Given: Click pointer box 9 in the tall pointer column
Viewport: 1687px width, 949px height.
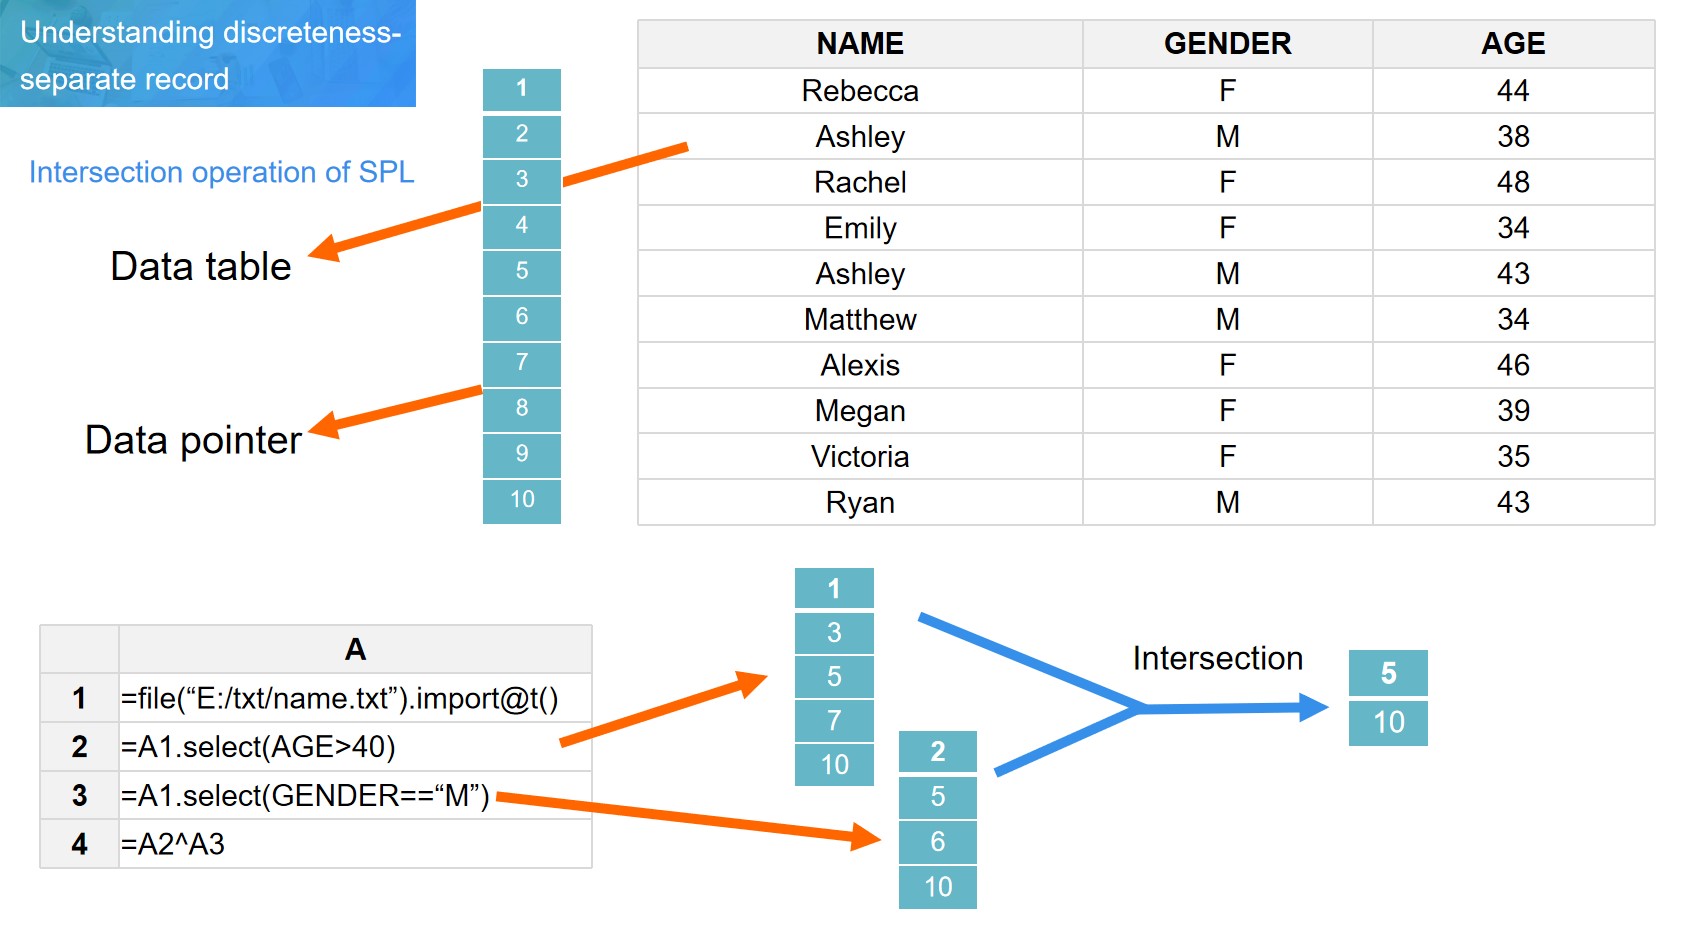Looking at the screenshot, I should click(x=522, y=454).
